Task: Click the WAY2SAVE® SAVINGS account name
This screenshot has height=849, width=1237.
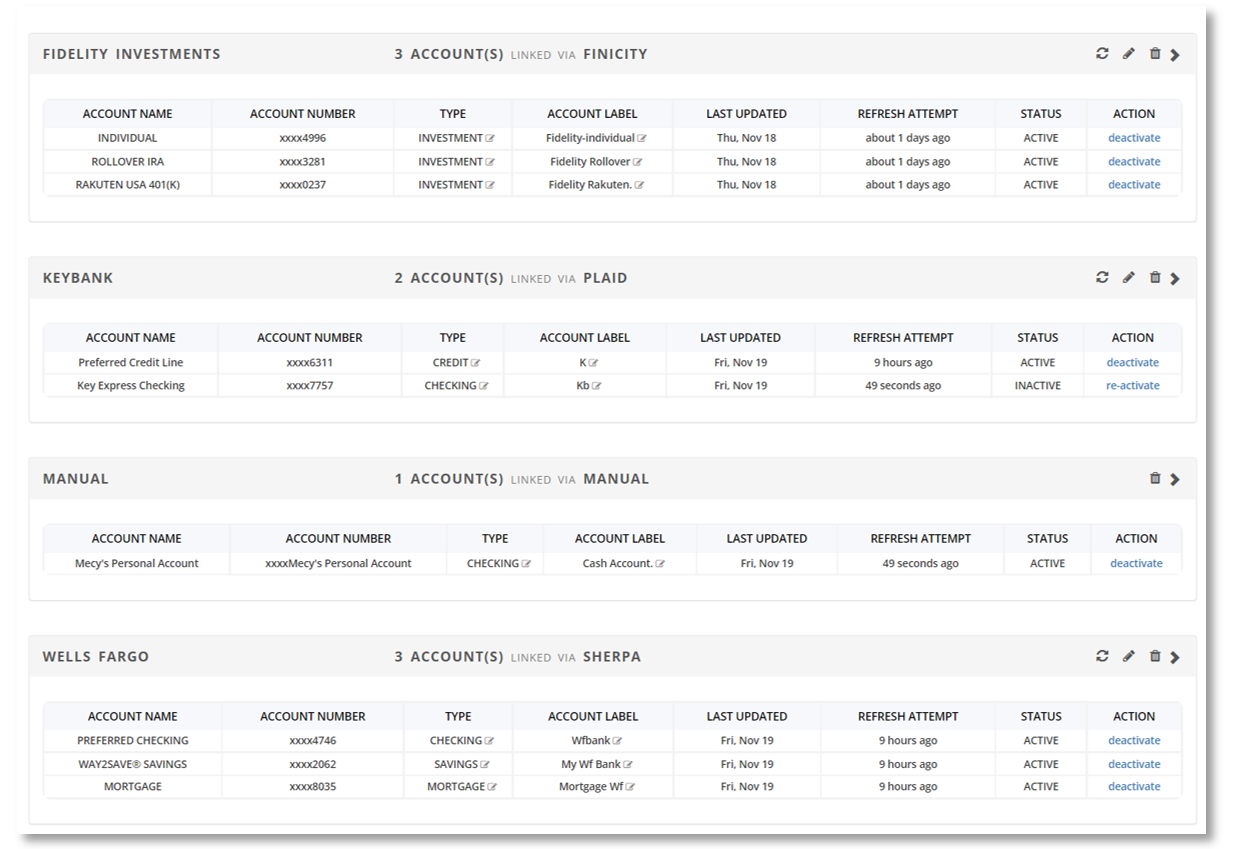Action: pyautogui.click(x=133, y=764)
